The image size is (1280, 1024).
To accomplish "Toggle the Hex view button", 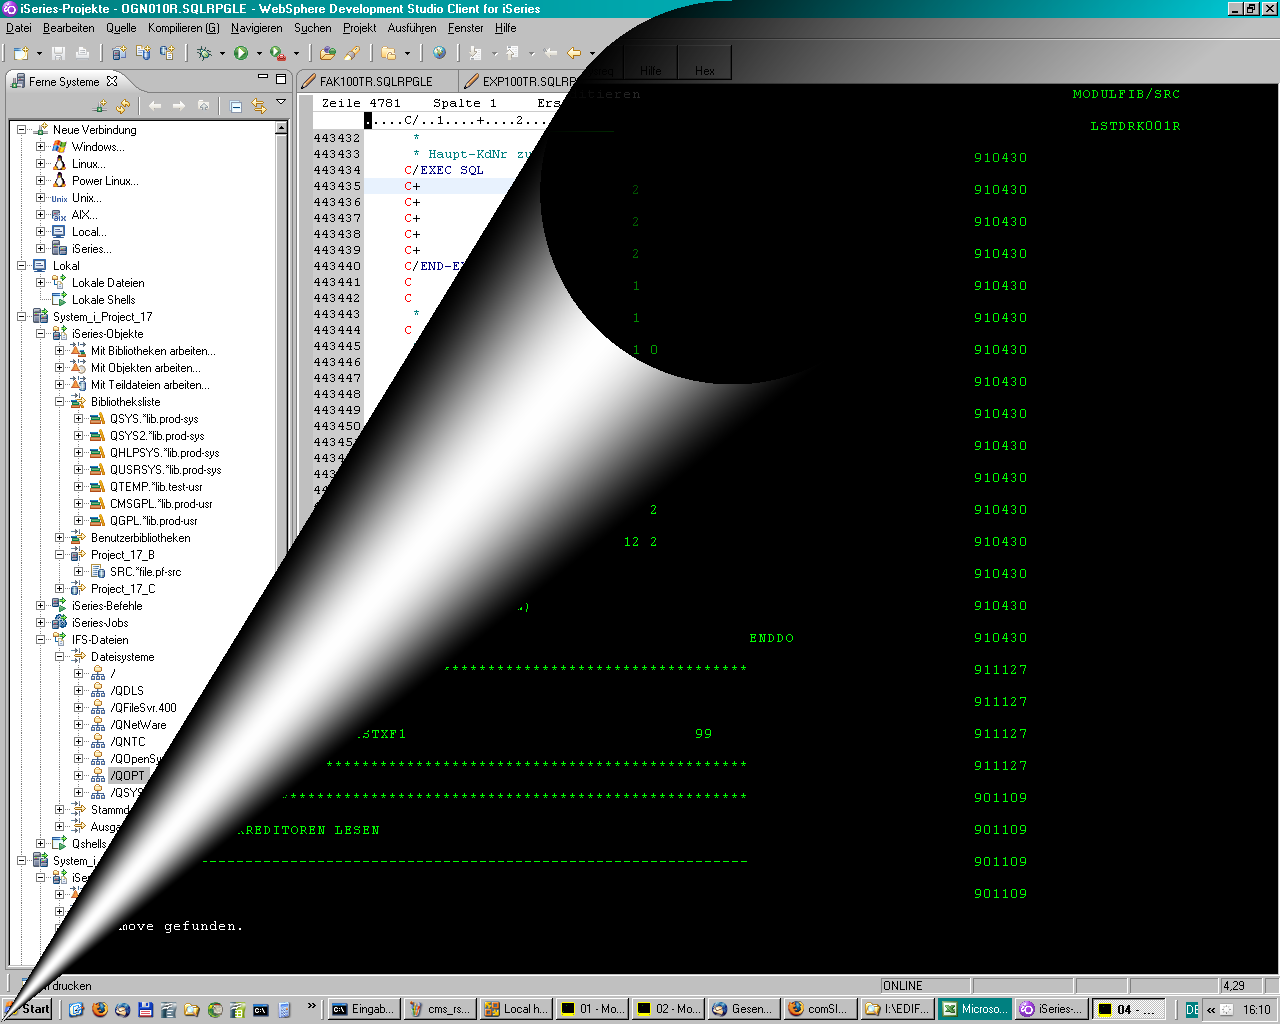I will pyautogui.click(x=704, y=65).
